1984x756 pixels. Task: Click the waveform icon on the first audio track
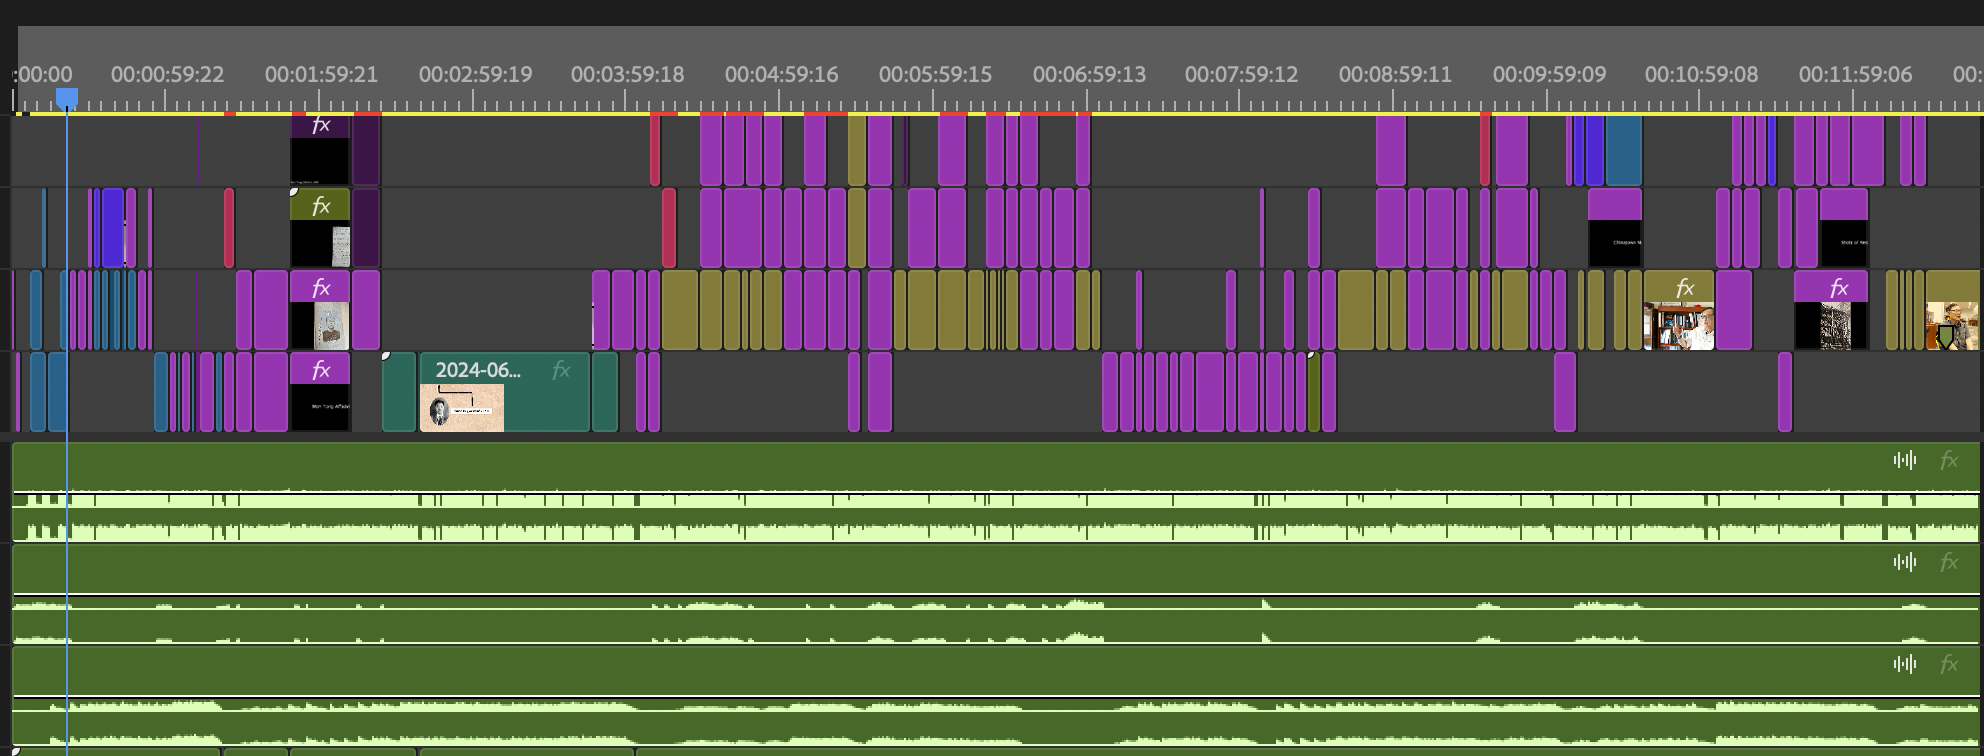coord(1905,460)
